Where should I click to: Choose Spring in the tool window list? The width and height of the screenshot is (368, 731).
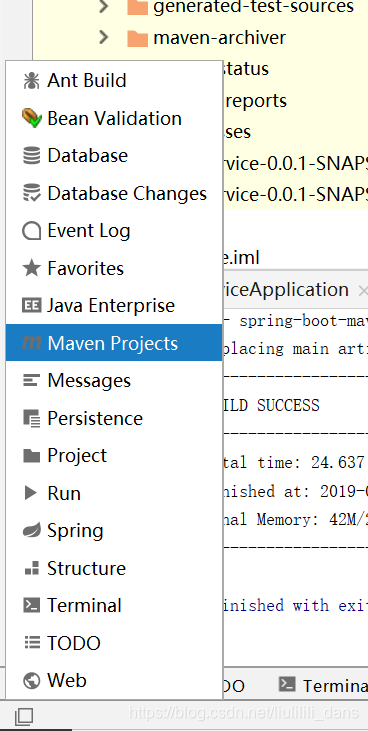click(114, 531)
